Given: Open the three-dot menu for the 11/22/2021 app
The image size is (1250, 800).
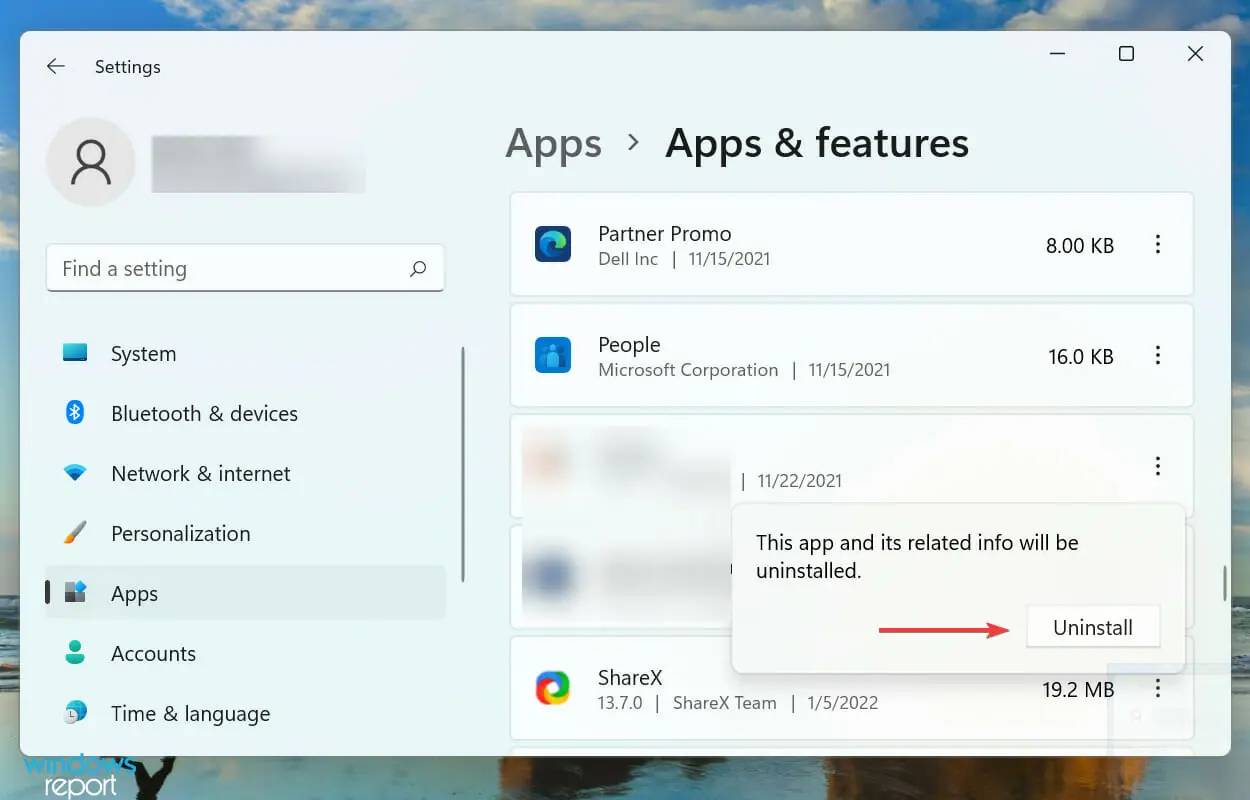Looking at the screenshot, I should click(x=1158, y=466).
